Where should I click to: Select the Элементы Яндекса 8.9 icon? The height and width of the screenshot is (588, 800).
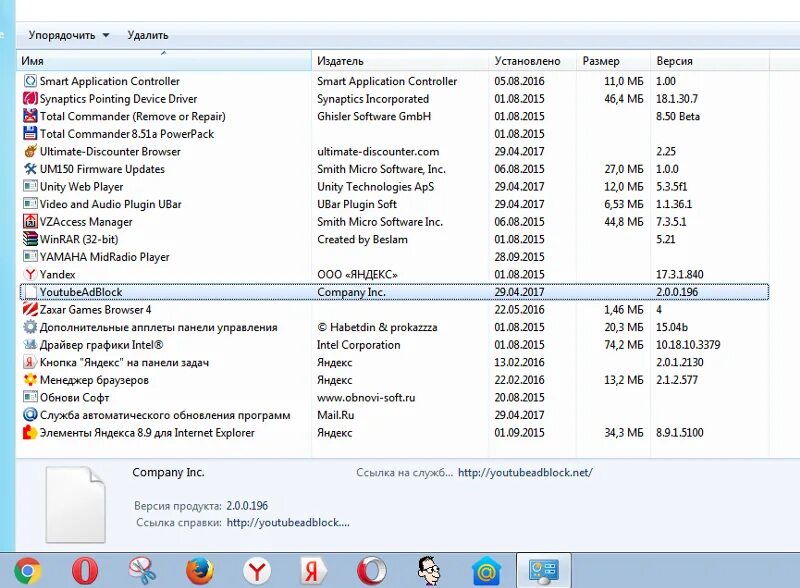coord(30,432)
